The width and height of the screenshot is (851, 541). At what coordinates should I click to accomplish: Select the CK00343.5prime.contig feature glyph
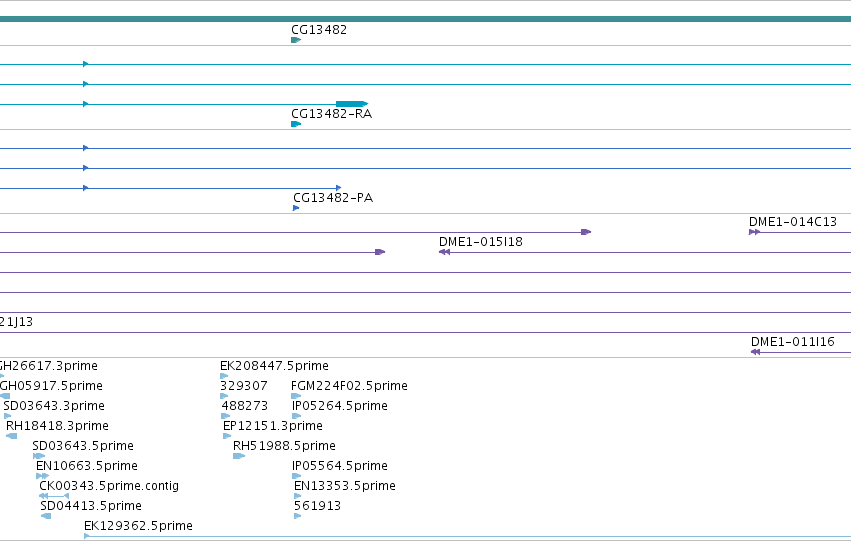54,497
